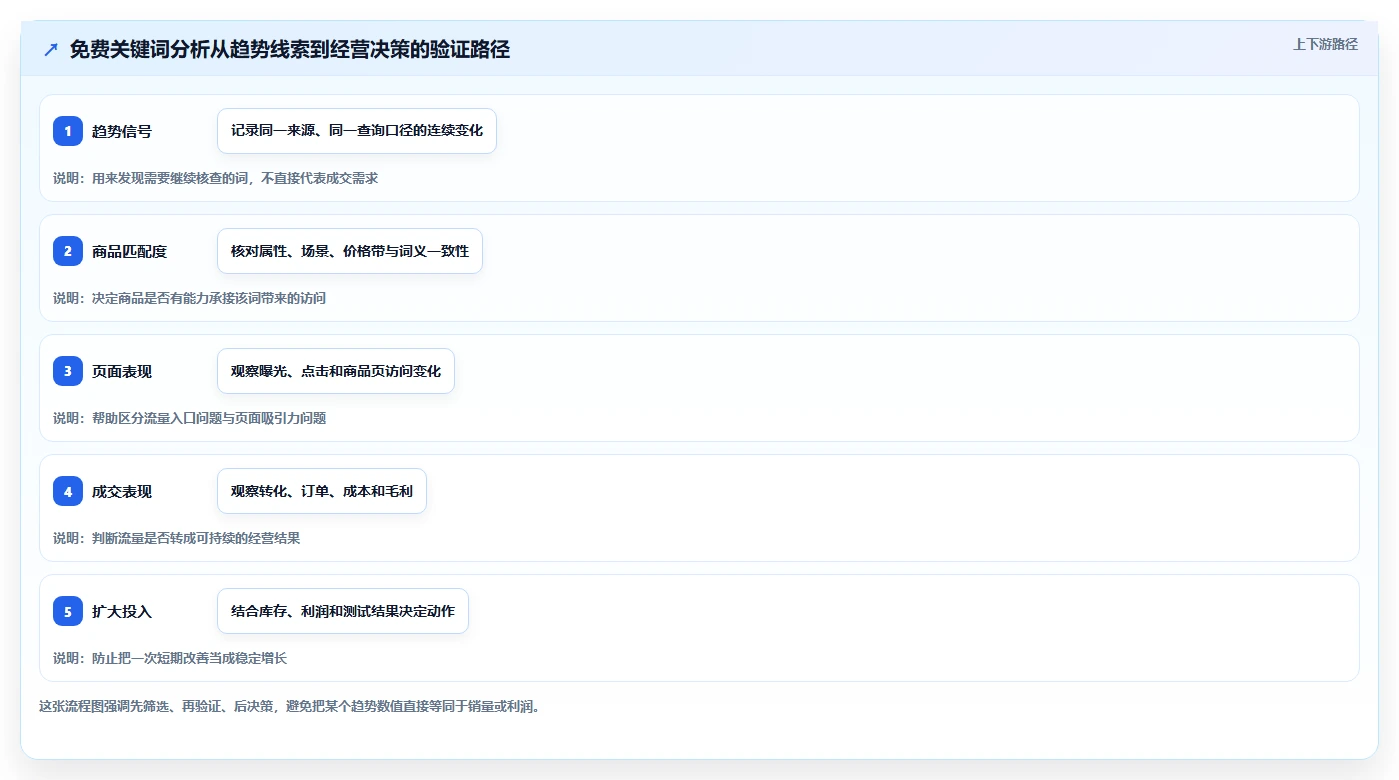Click the 商品匹配度 step title

129,251
